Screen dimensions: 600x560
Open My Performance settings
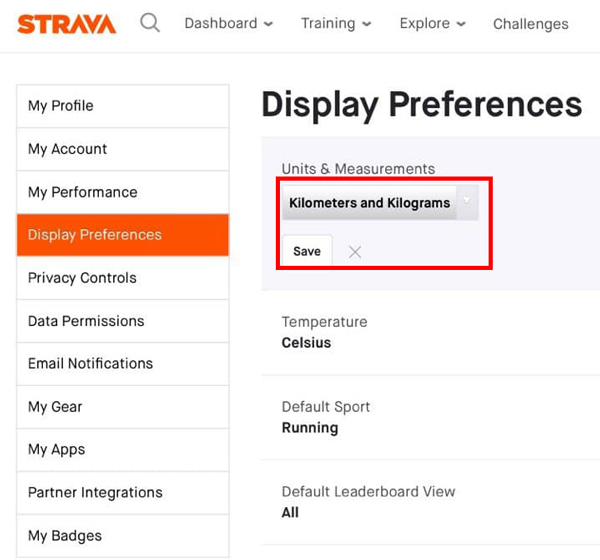point(122,192)
